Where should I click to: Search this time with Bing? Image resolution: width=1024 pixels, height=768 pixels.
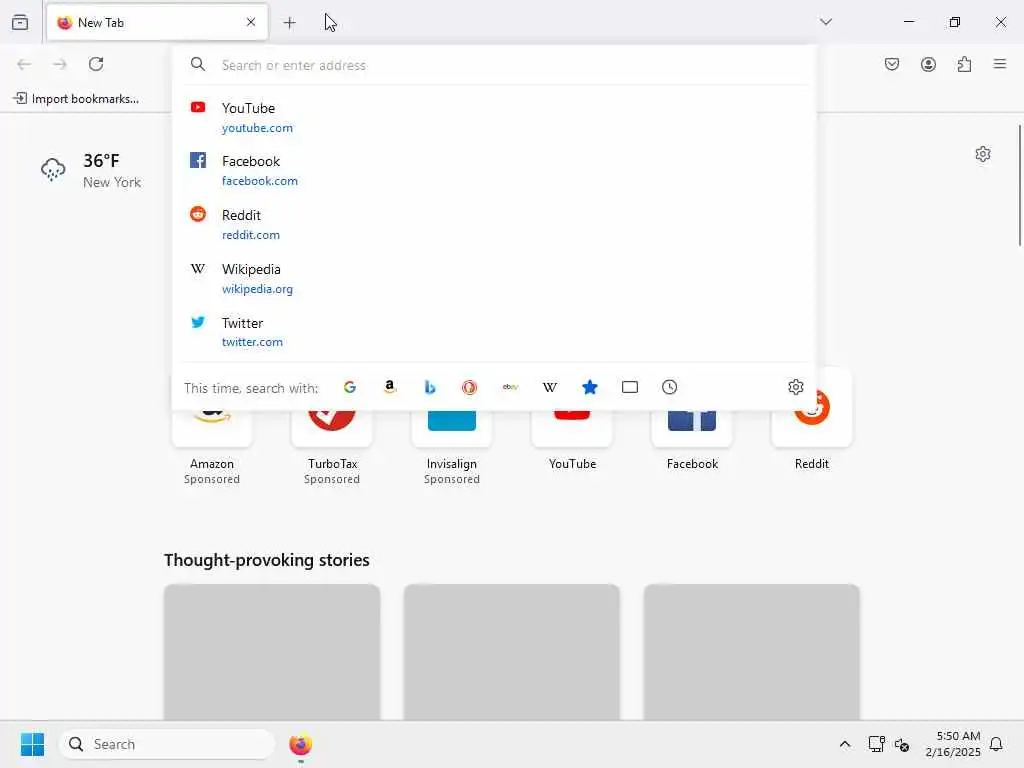coord(430,387)
